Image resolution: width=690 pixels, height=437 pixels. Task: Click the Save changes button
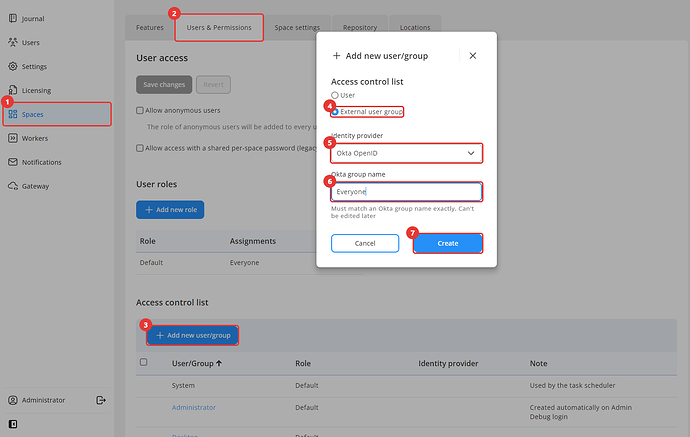pos(164,84)
